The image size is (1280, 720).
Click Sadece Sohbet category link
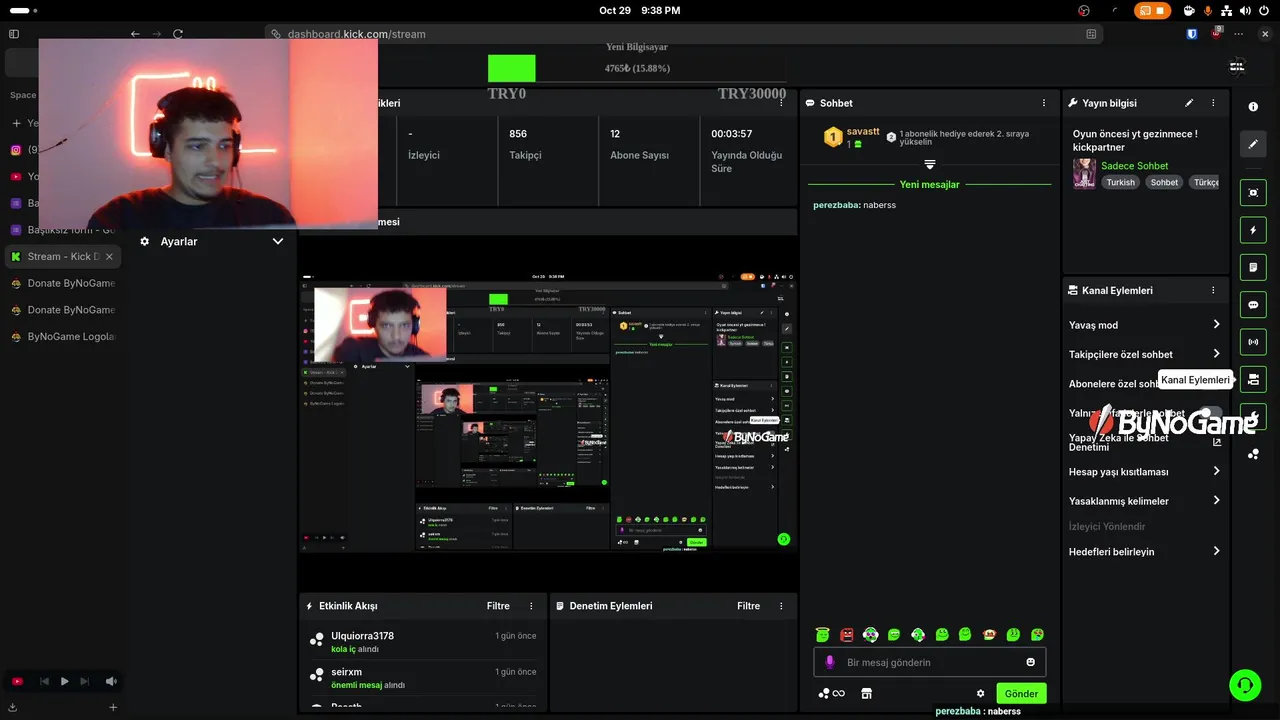pos(1134,166)
